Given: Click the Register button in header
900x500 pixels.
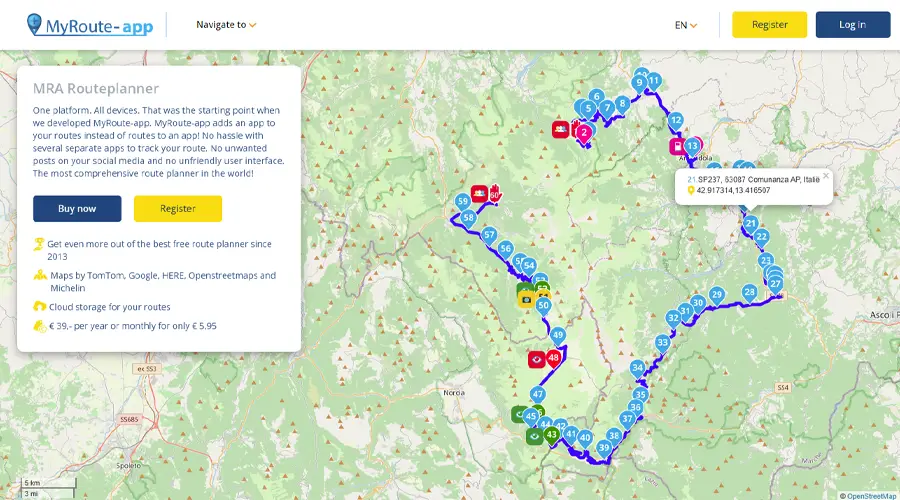Looking at the screenshot, I should [x=769, y=25].
